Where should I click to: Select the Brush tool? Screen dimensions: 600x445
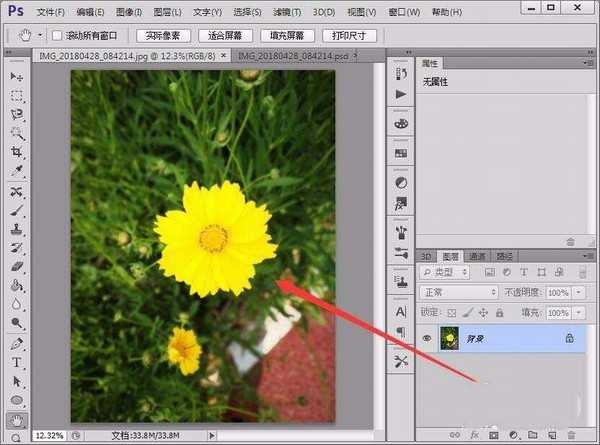point(17,210)
